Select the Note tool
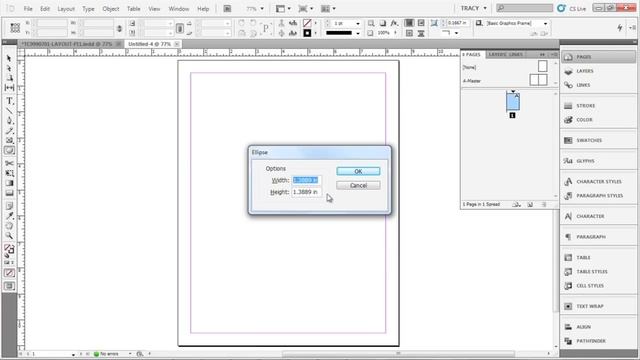 pos(9,205)
